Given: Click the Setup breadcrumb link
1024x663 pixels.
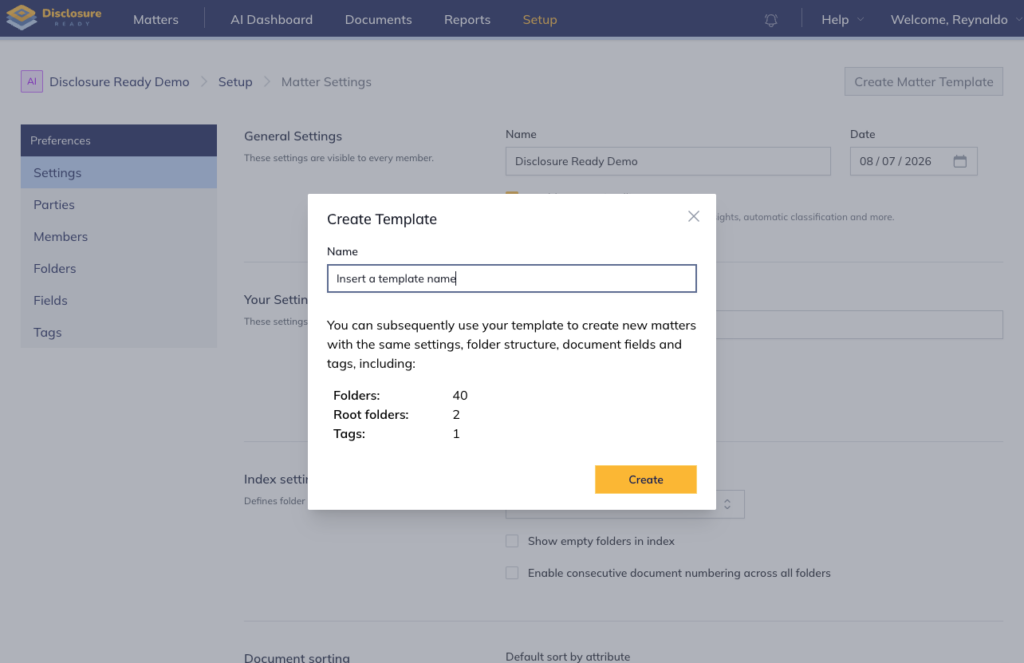Looking at the screenshot, I should (x=235, y=82).
